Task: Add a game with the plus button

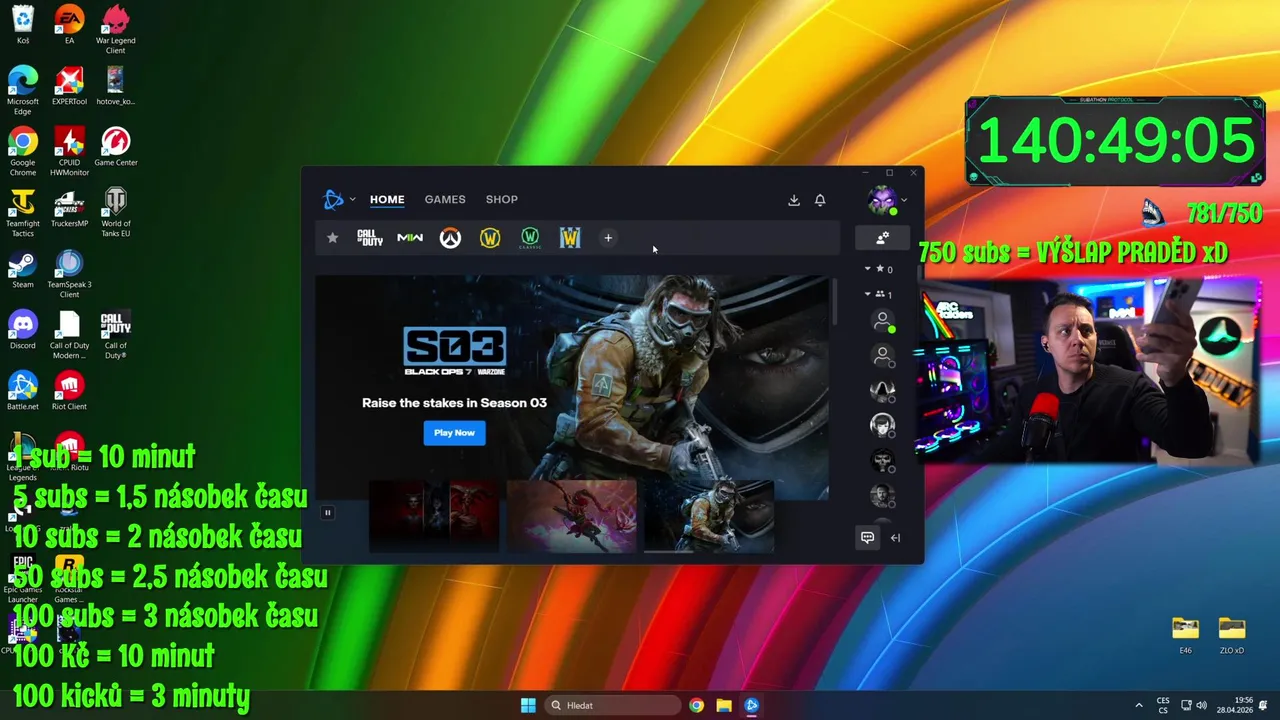Action: coord(608,238)
